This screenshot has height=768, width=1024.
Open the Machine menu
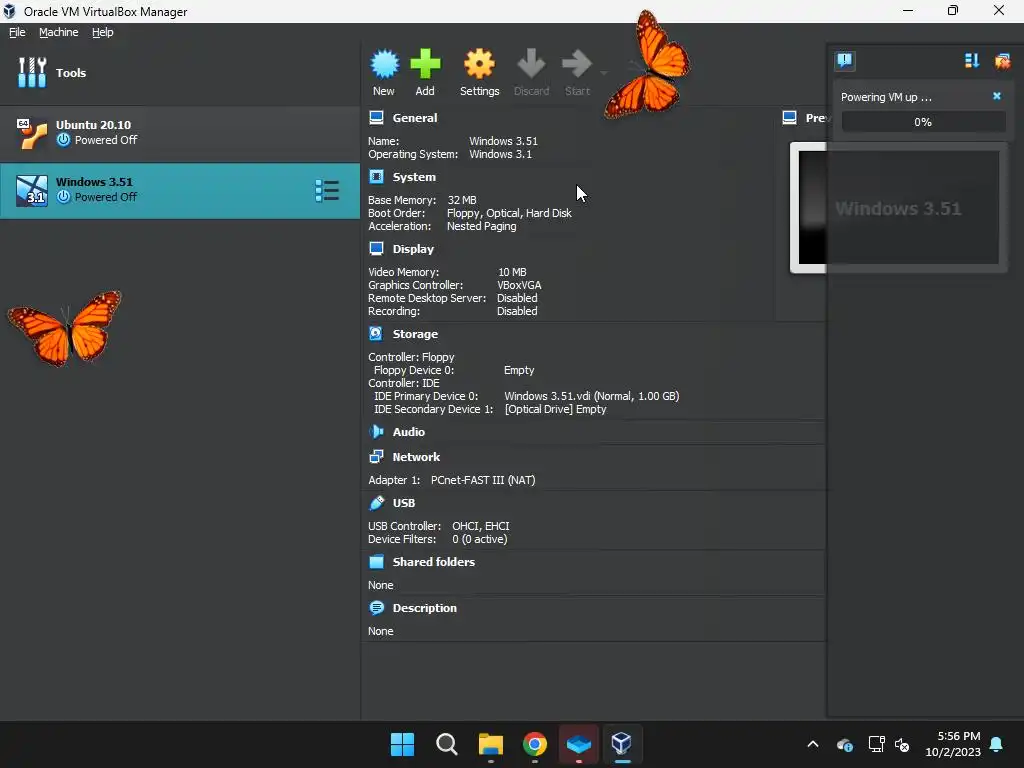point(59,32)
